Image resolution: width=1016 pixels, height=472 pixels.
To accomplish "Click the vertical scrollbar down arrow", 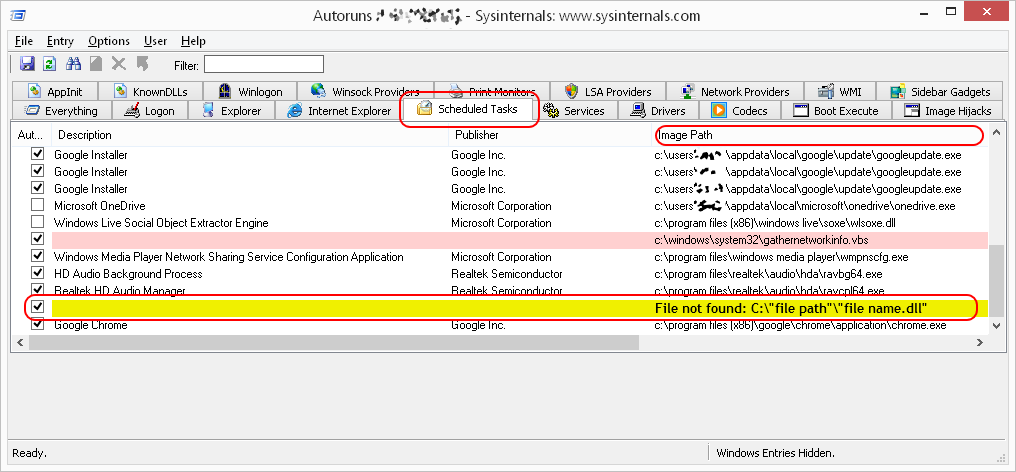I will (x=997, y=327).
